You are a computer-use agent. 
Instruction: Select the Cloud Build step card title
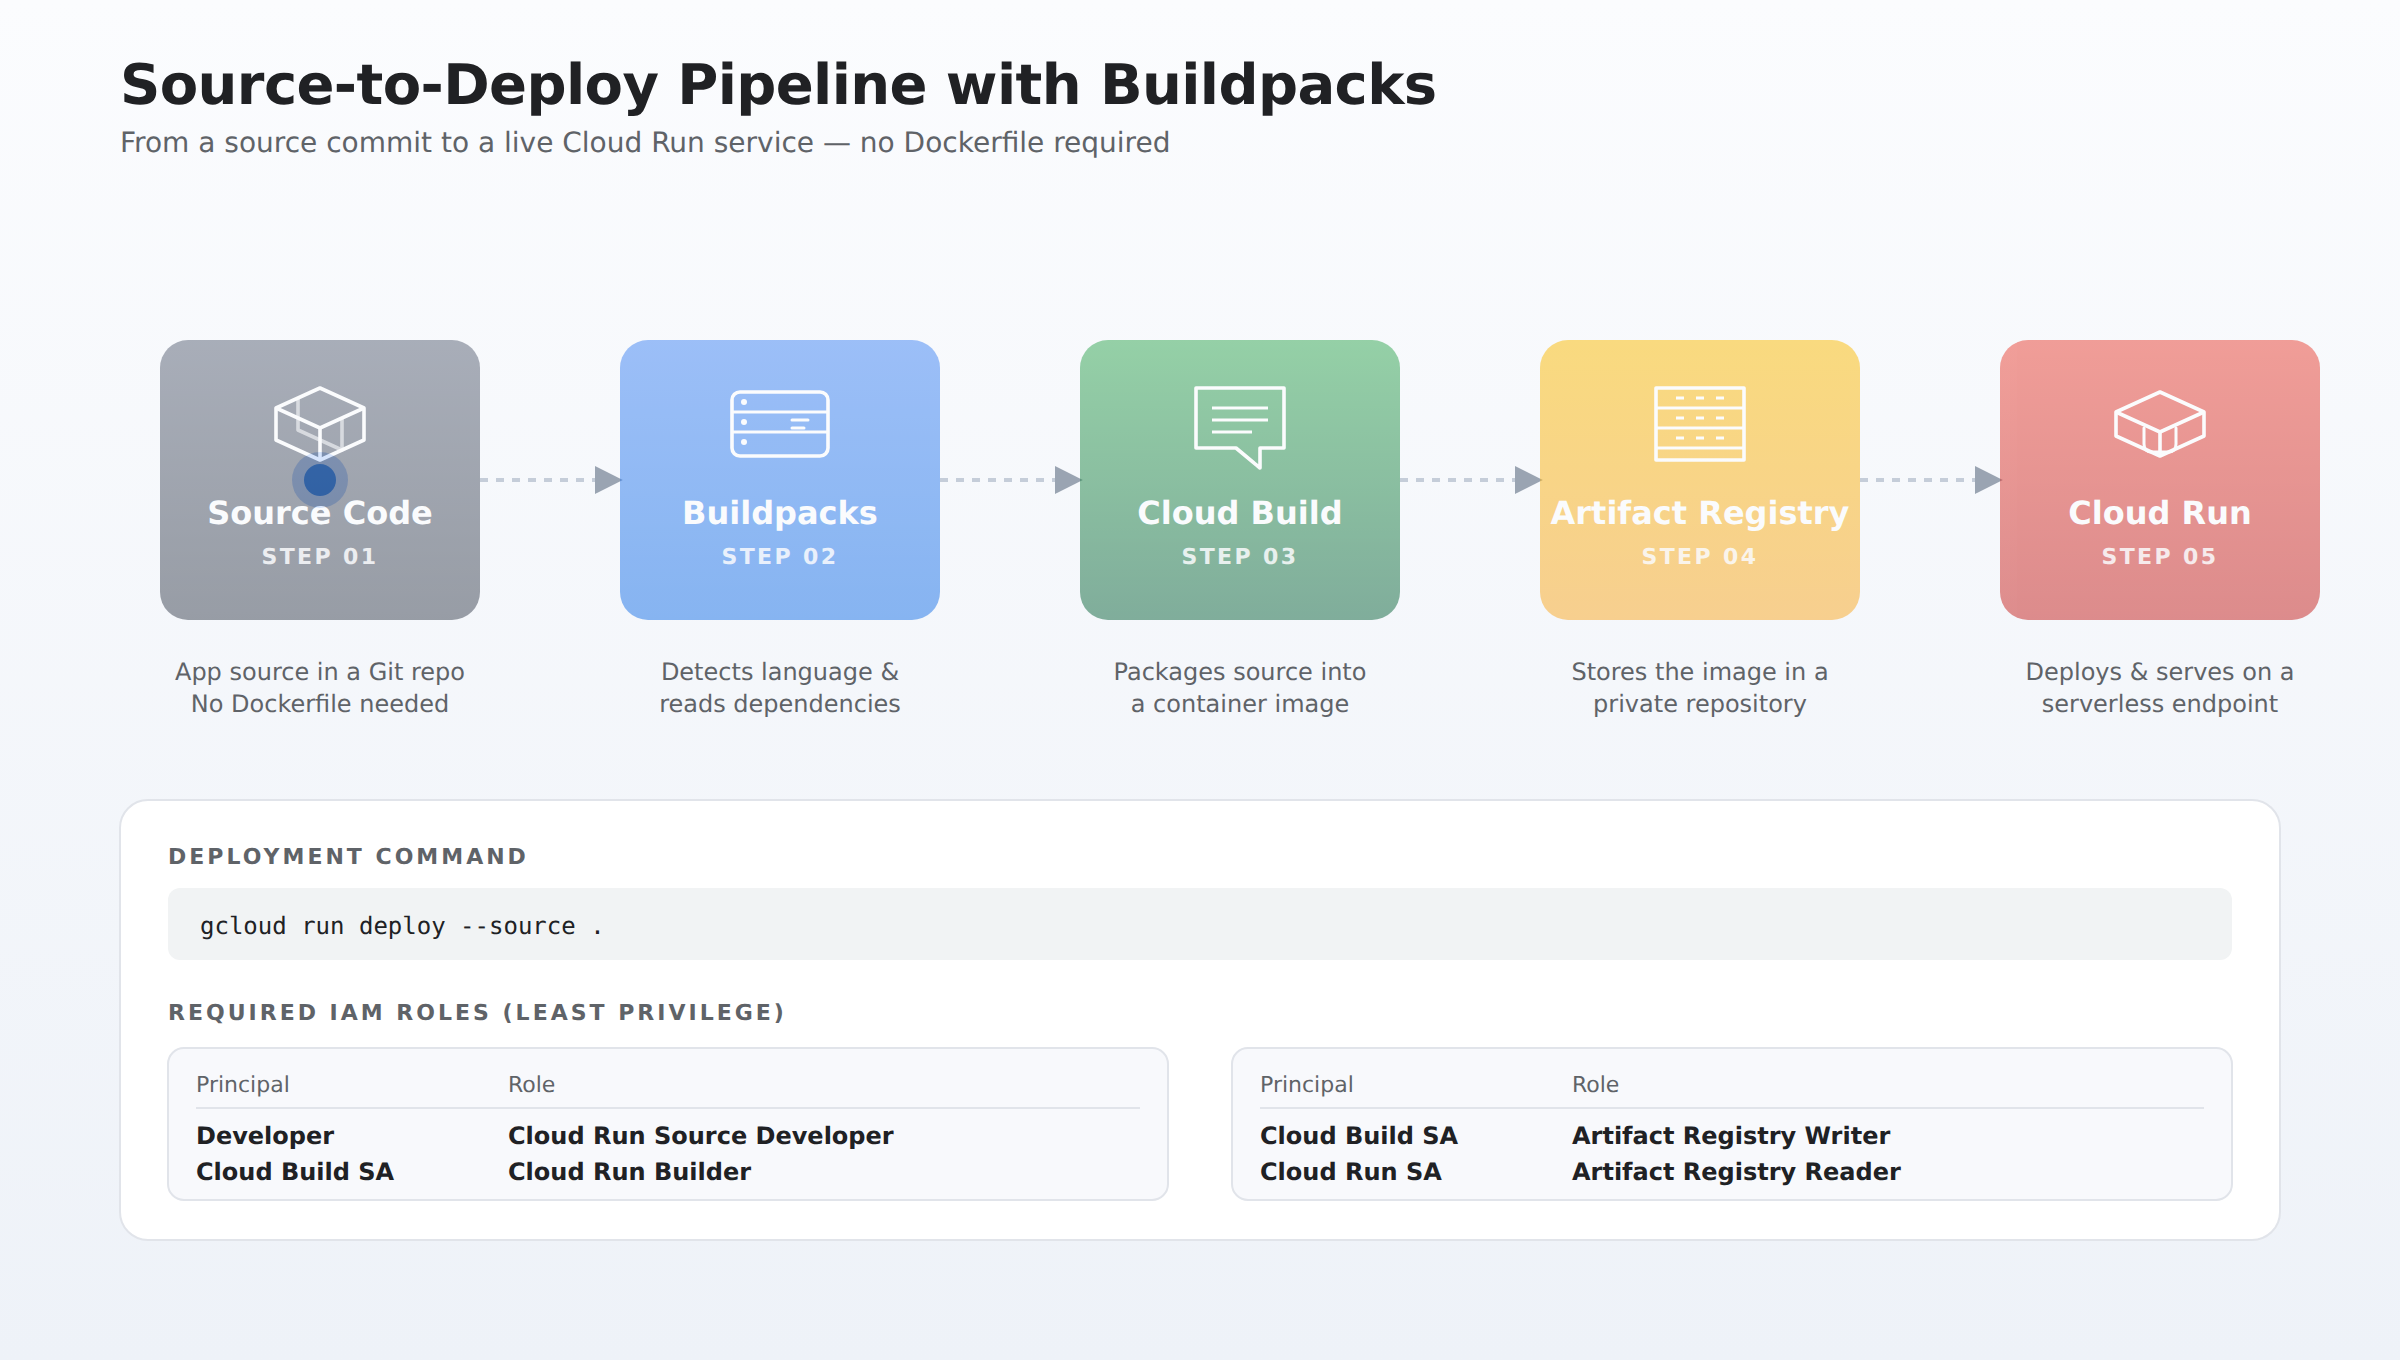(1240, 513)
